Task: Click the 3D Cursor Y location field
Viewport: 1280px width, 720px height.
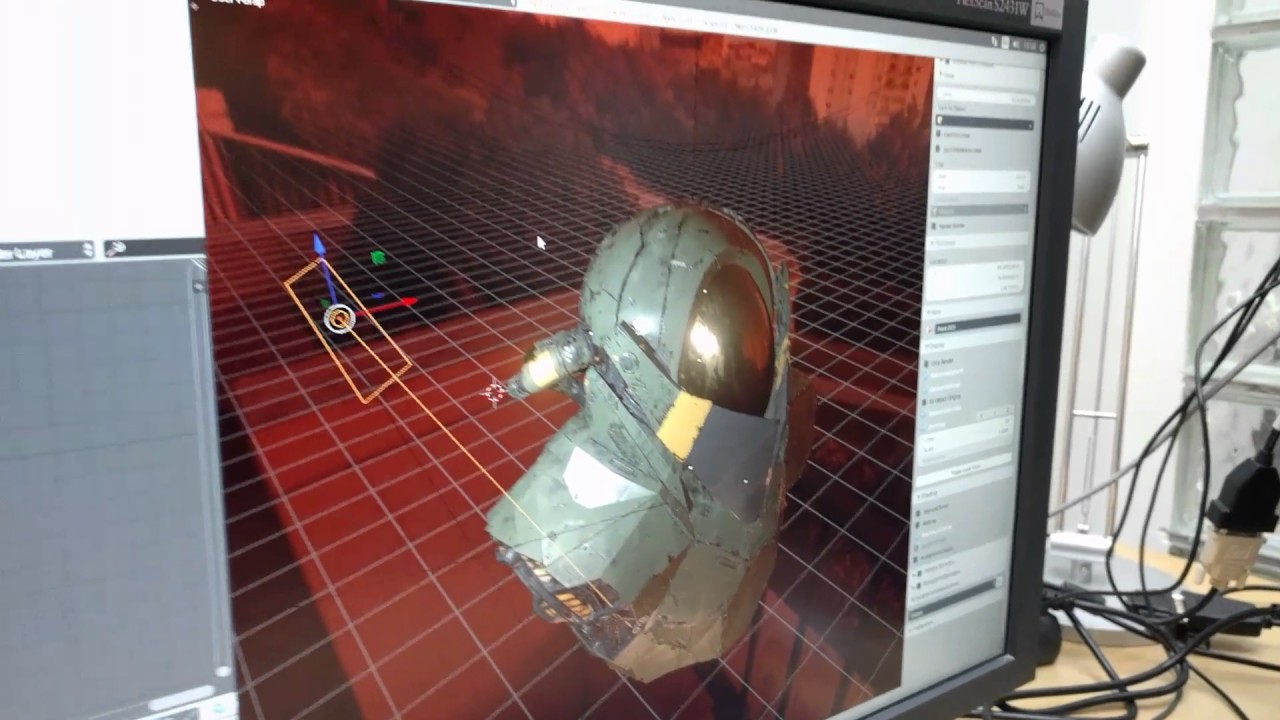Action: 976,280
